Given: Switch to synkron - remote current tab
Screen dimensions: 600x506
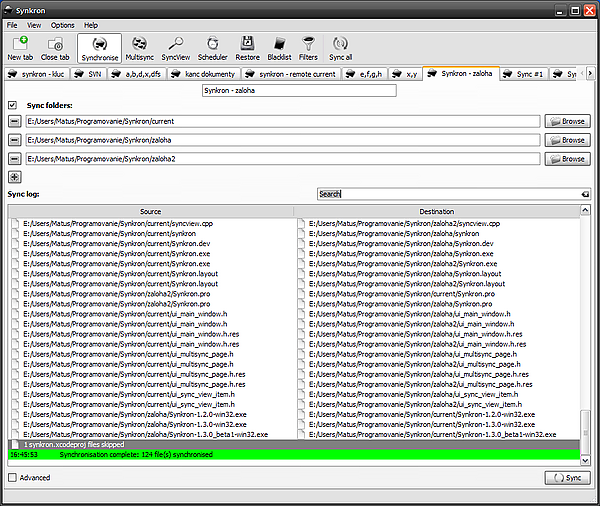Looking at the screenshot, I should pos(291,74).
